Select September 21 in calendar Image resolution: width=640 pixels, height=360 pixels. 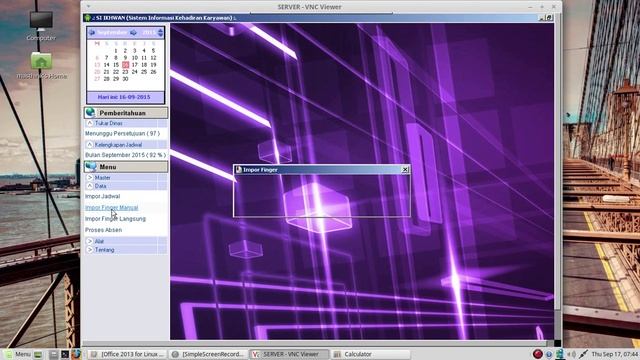click(x=107, y=72)
